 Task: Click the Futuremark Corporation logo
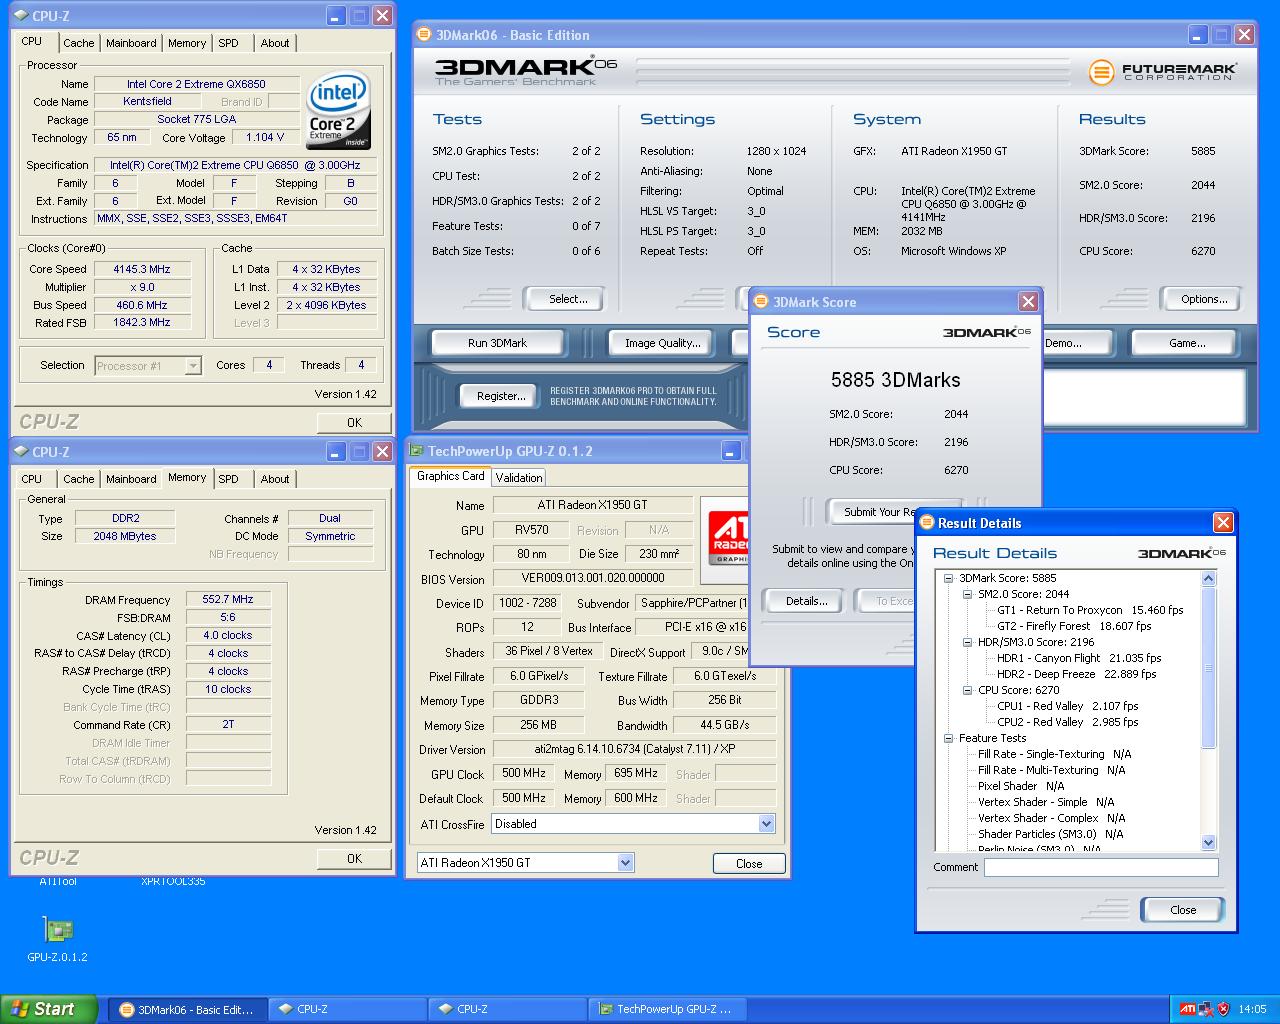click(1163, 72)
